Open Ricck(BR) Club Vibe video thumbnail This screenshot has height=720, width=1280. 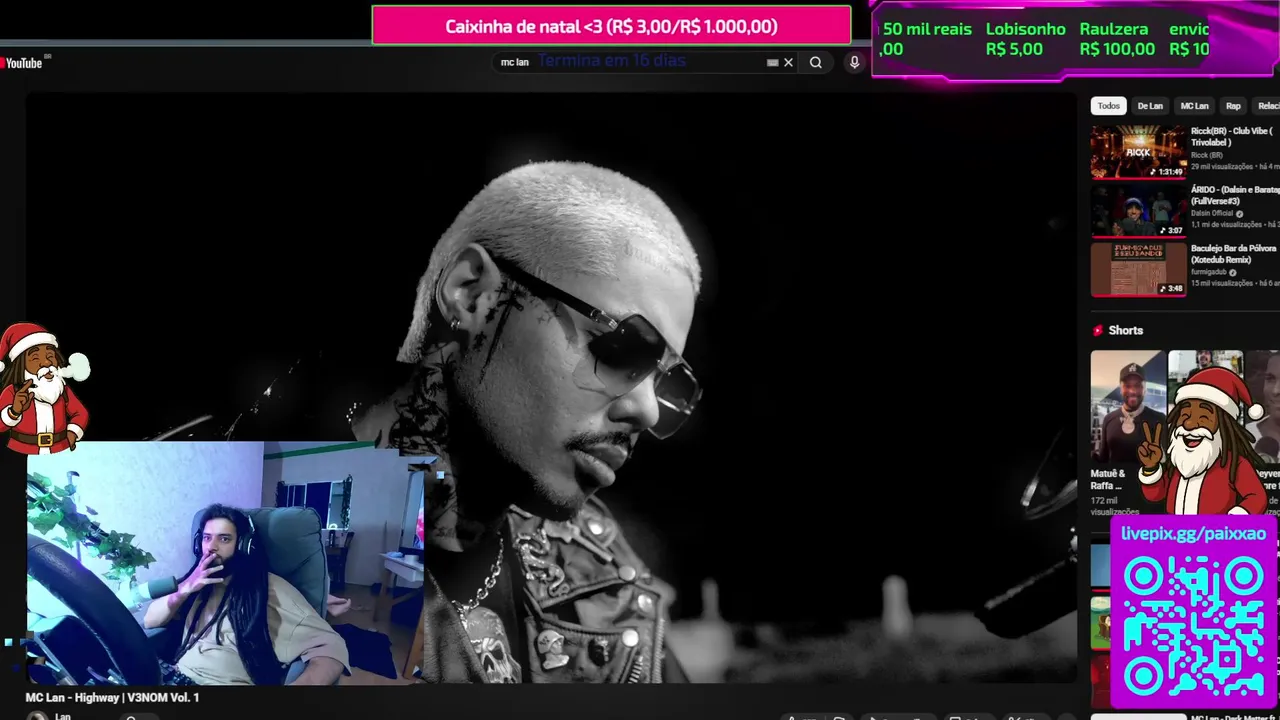coord(1138,151)
